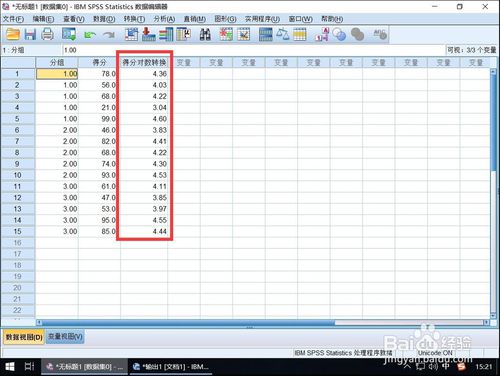Select row number 8 header

(x=17, y=153)
